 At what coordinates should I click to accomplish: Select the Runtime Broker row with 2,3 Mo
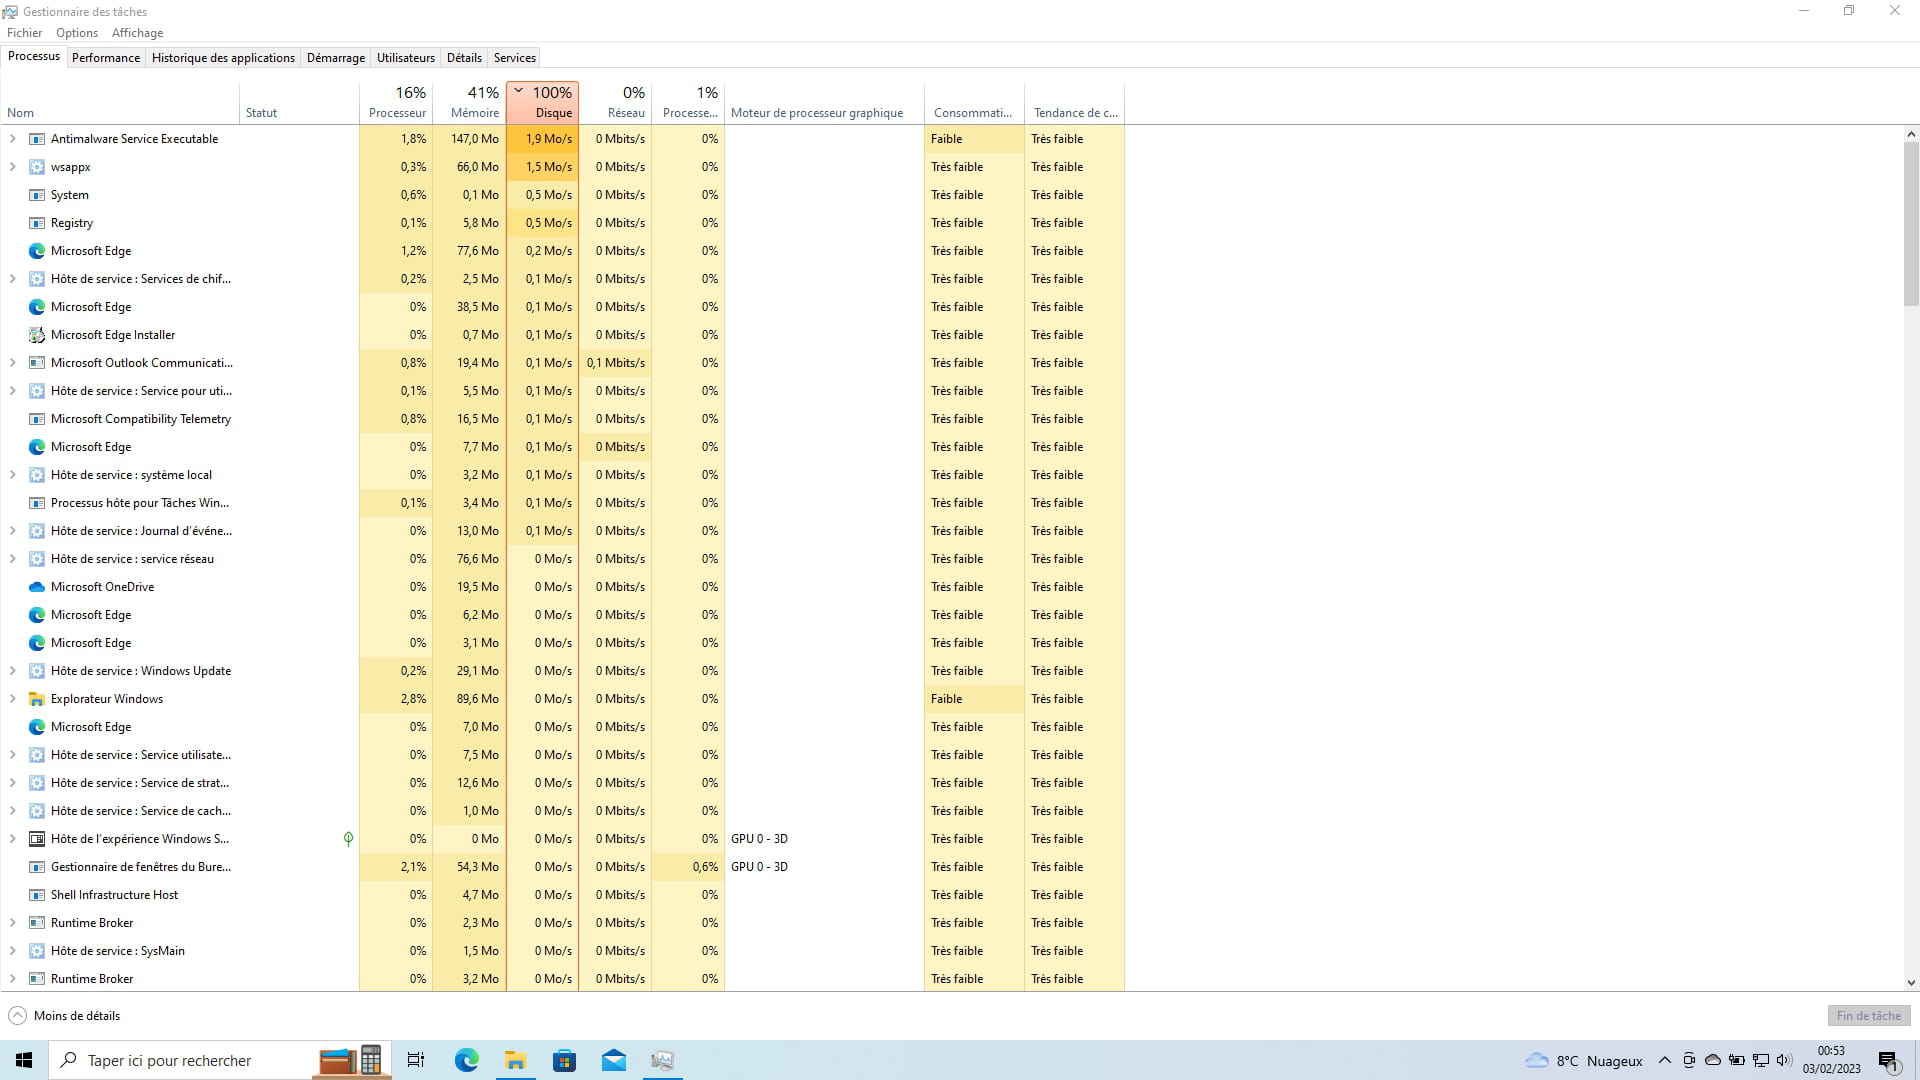tap(562, 923)
